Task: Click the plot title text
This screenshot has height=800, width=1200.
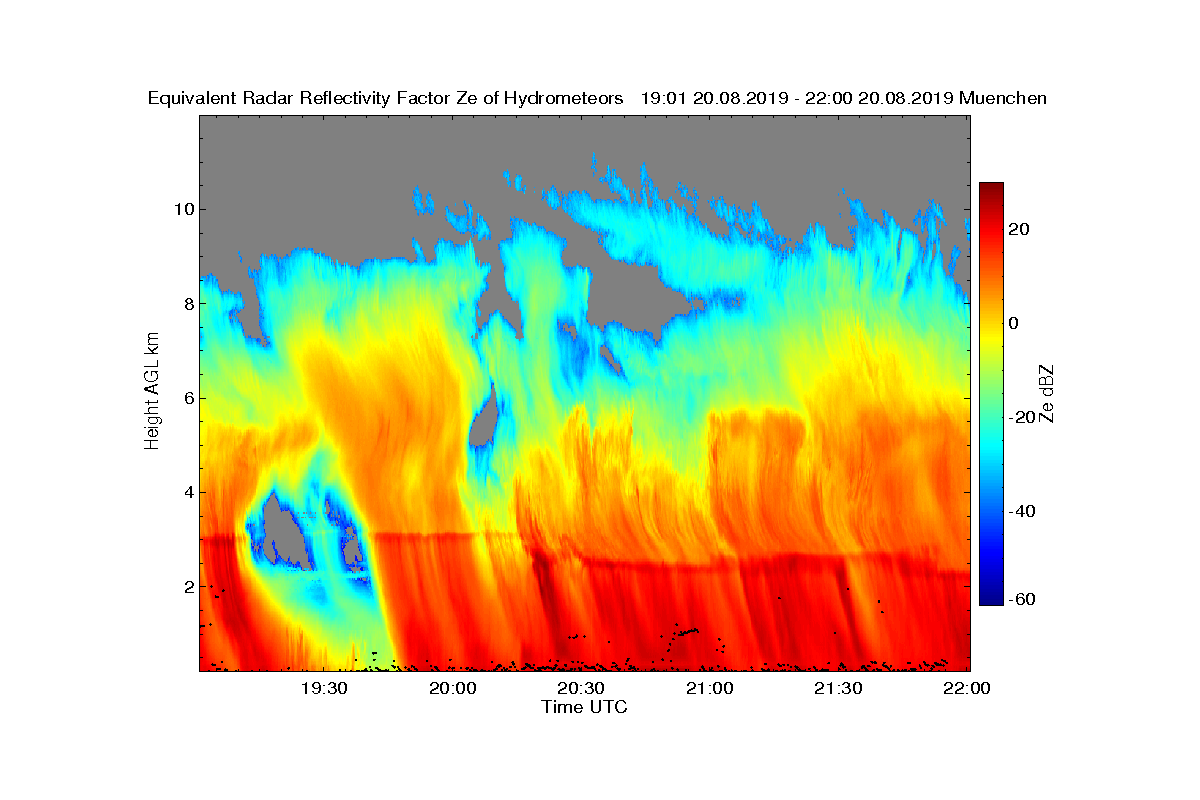Action: tap(597, 98)
